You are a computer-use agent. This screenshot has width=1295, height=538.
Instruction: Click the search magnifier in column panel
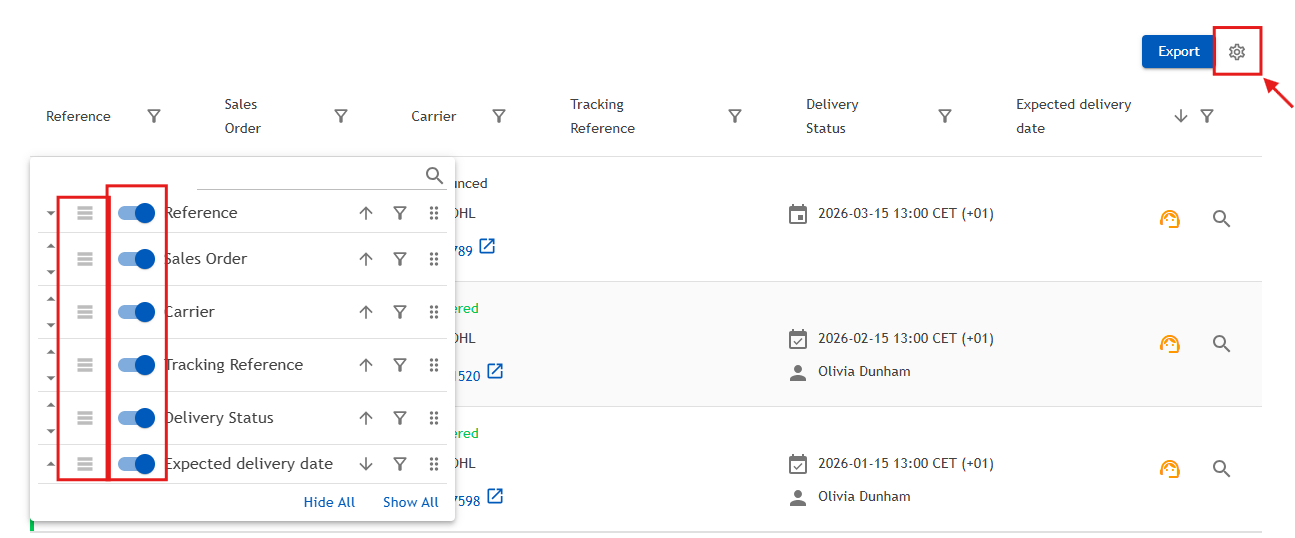click(x=434, y=176)
